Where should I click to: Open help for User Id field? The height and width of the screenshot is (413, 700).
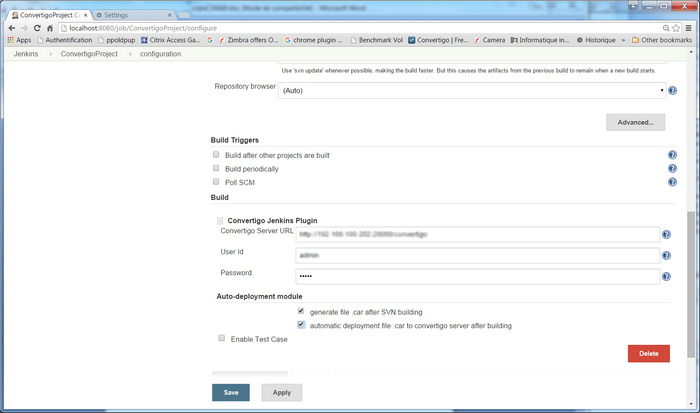pos(666,255)
